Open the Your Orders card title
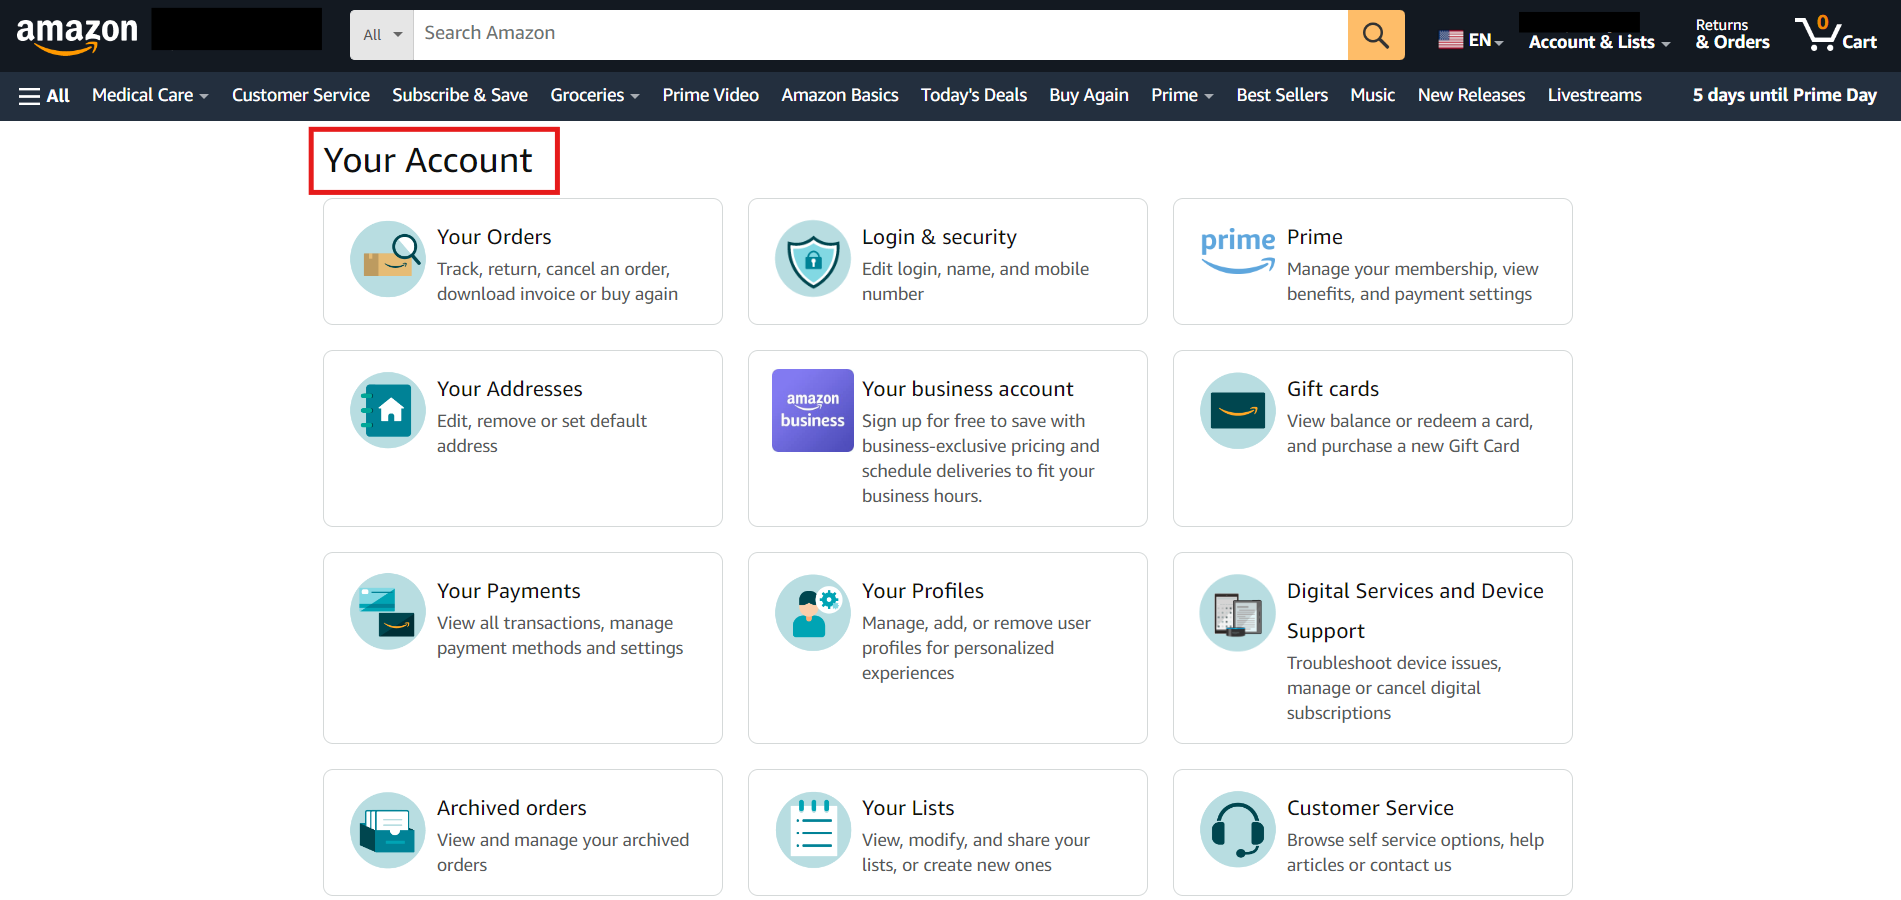 pyautogui.click(x=494, y=237)
